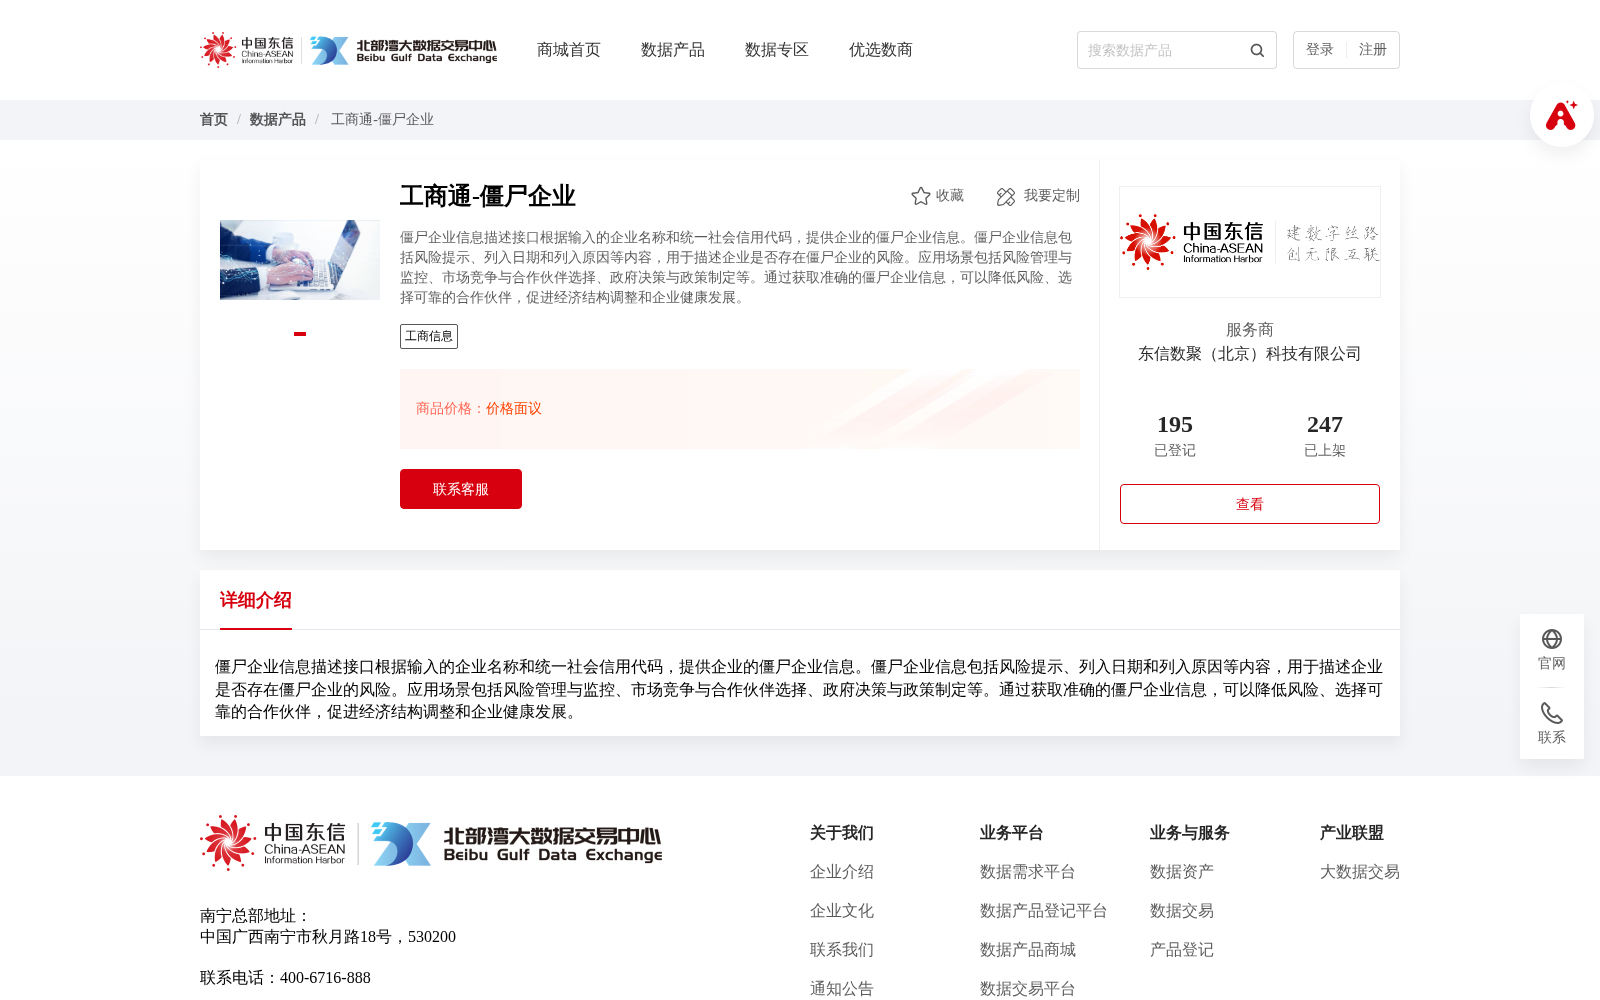Click the 工商通-僵尸企业 product title
The height and width of the screenshot is (1000, 1600).
pos(488,196)
